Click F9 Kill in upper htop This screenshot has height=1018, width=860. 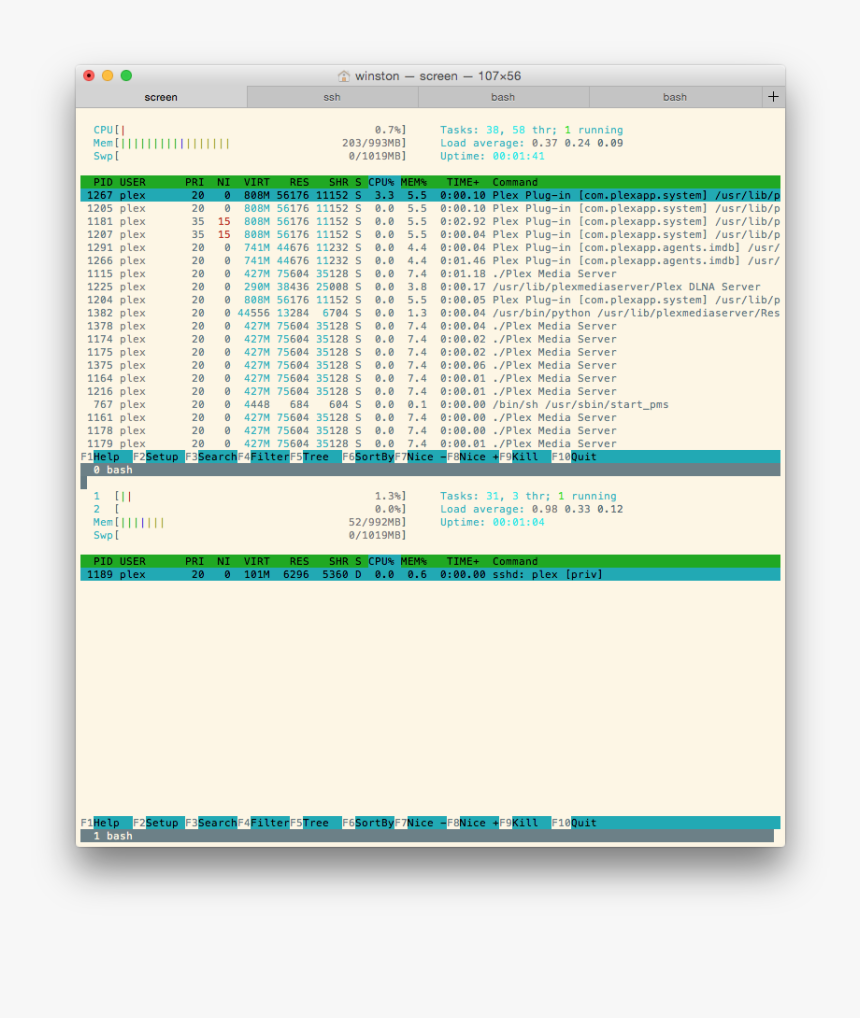click(x=524, y=456)
